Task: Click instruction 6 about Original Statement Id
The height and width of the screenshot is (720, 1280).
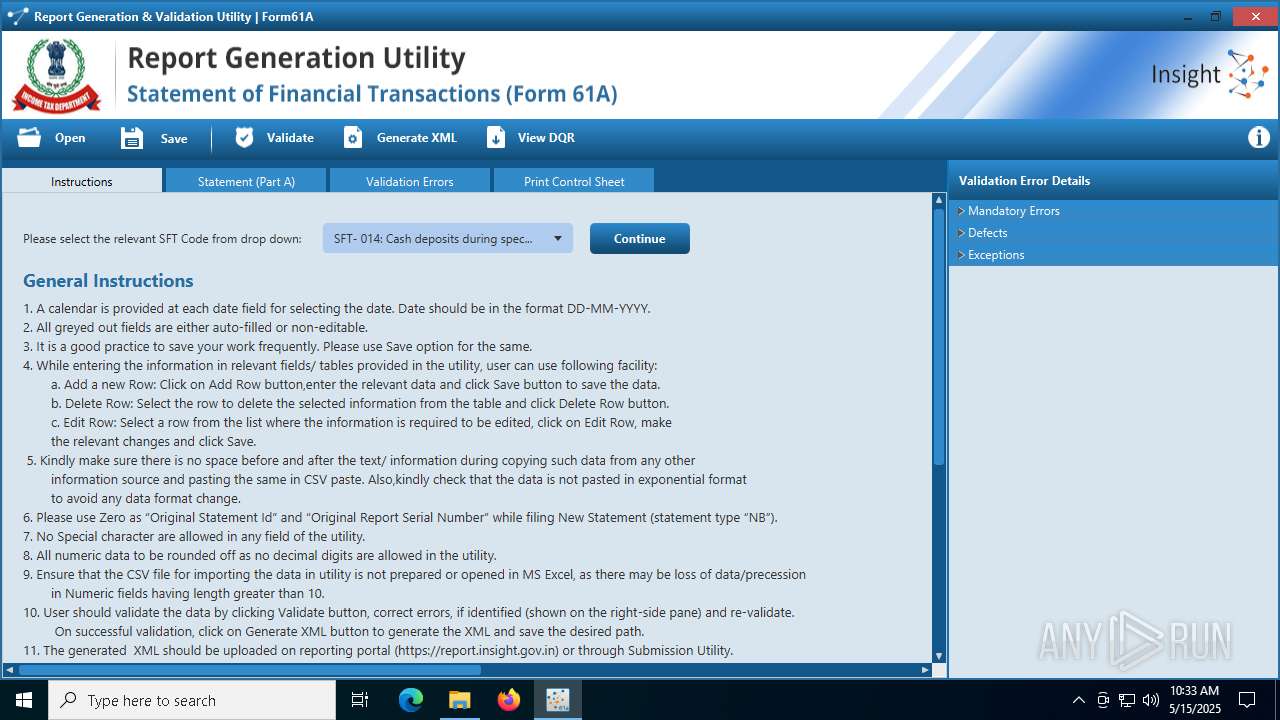Action: pos(400,518)
